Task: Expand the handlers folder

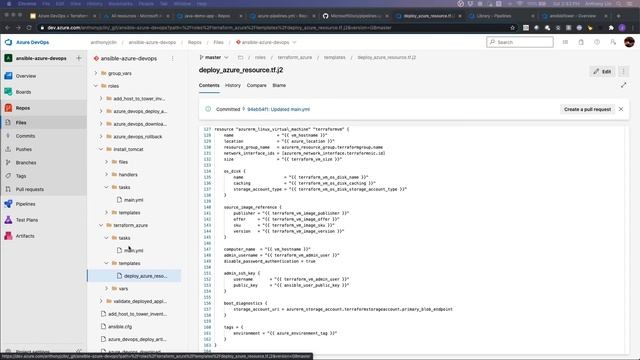Action: click(x=107, y=174)
